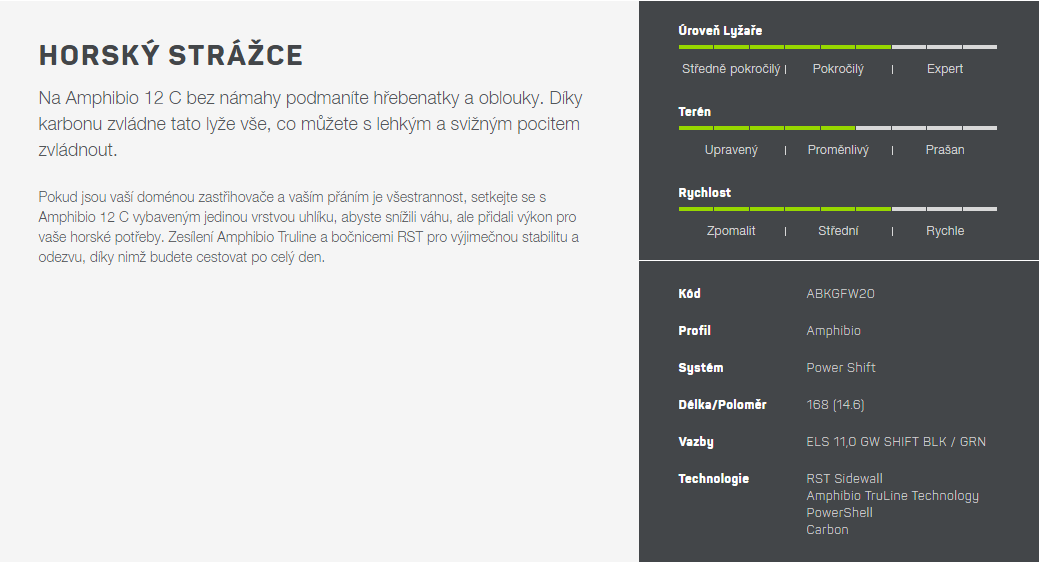Viewport: 1040px width, 563px height.
Task: Click the Terén rating bar
Action: 838,128
